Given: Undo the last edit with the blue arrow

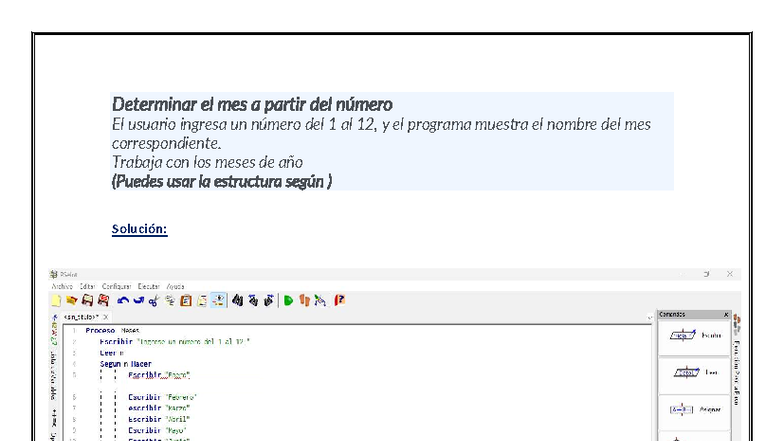Looking at the screenshot, I should tap(123, 300).
